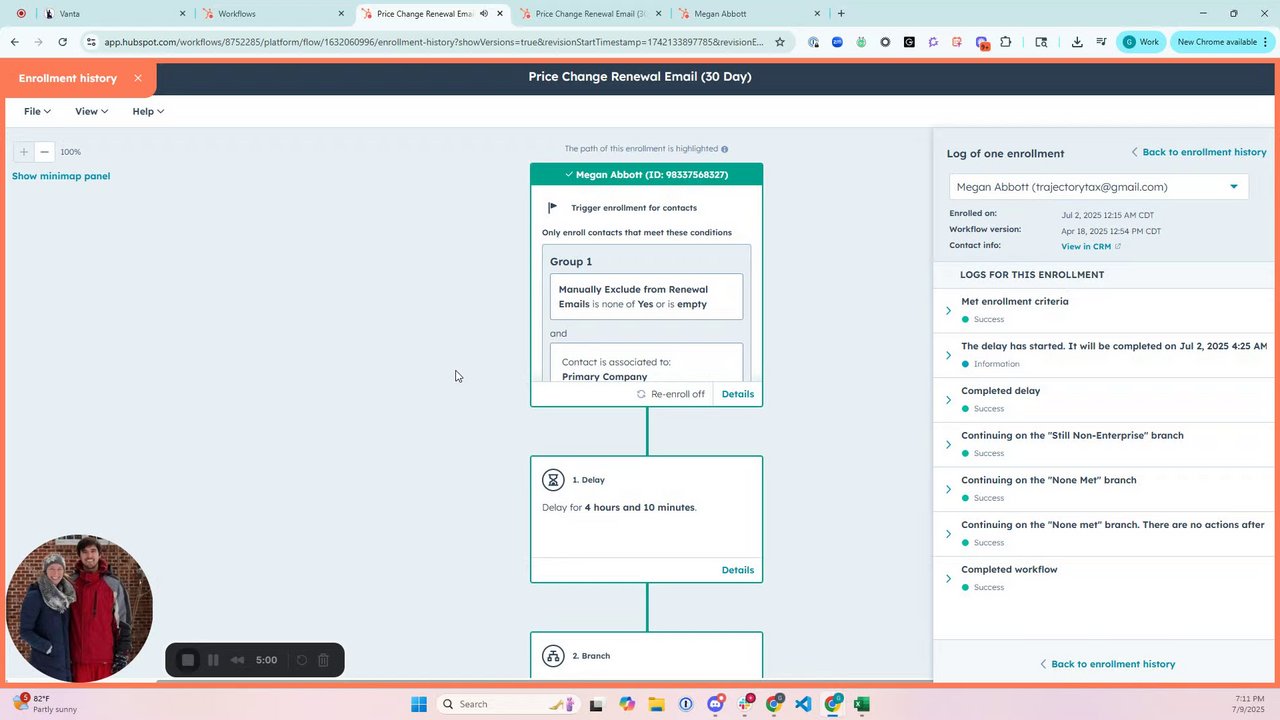Show the minimap panel
Viewport: 1280px width, 720px height.
pyautogui.click(x=61, y=176)
